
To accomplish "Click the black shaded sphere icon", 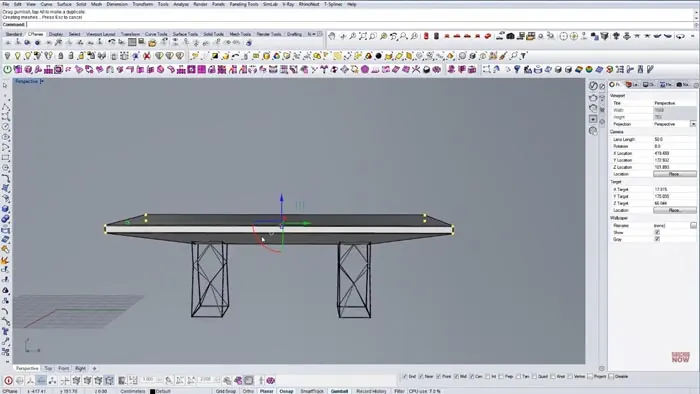I will pyautogui.click(x=379, y=56).
